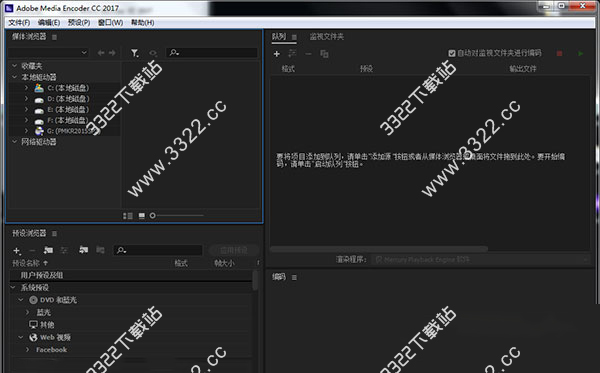
Task: Click the media browser search field
Action: tap(212, 53)
